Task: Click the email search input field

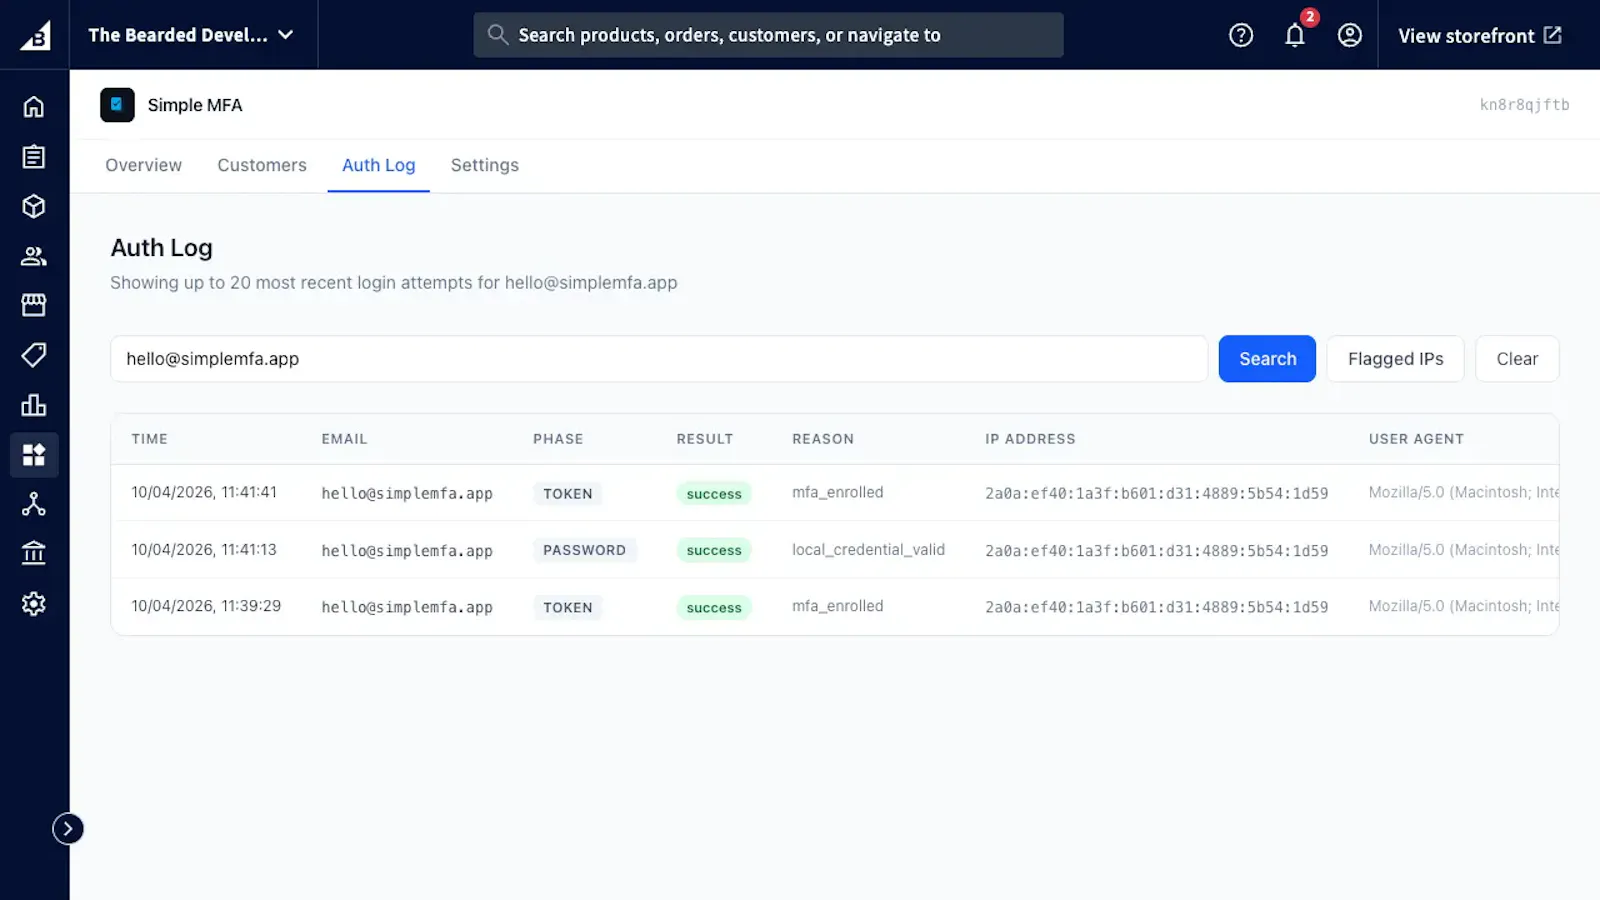Action: pyautogui.click(x=659, y=359)
